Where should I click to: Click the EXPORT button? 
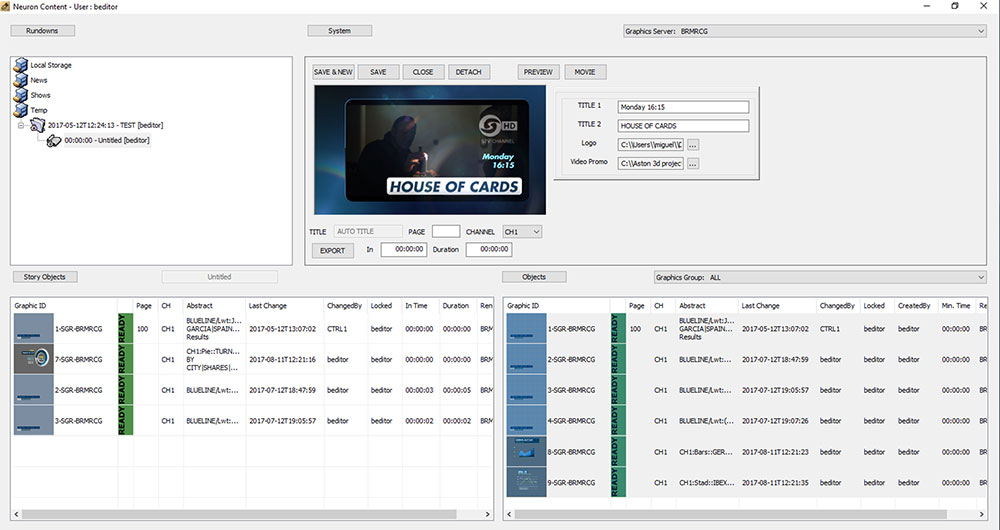[x=332, y=251]
